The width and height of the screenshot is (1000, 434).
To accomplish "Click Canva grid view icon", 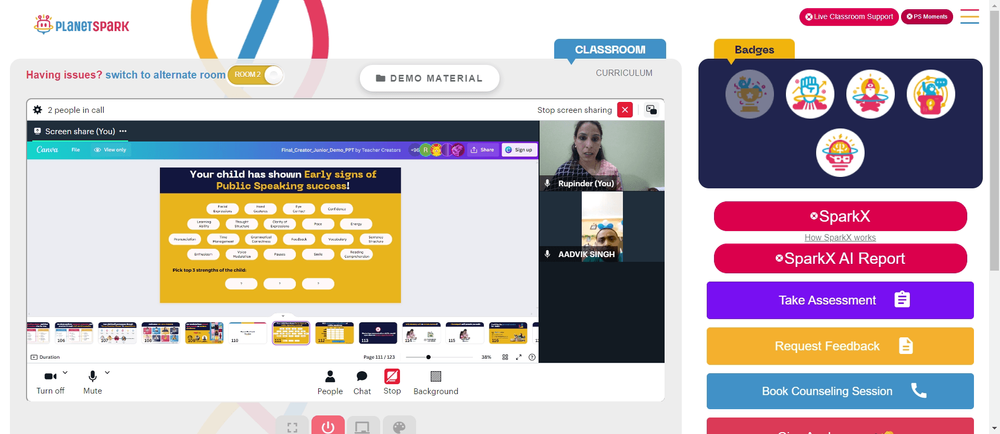I will (505, 358).
